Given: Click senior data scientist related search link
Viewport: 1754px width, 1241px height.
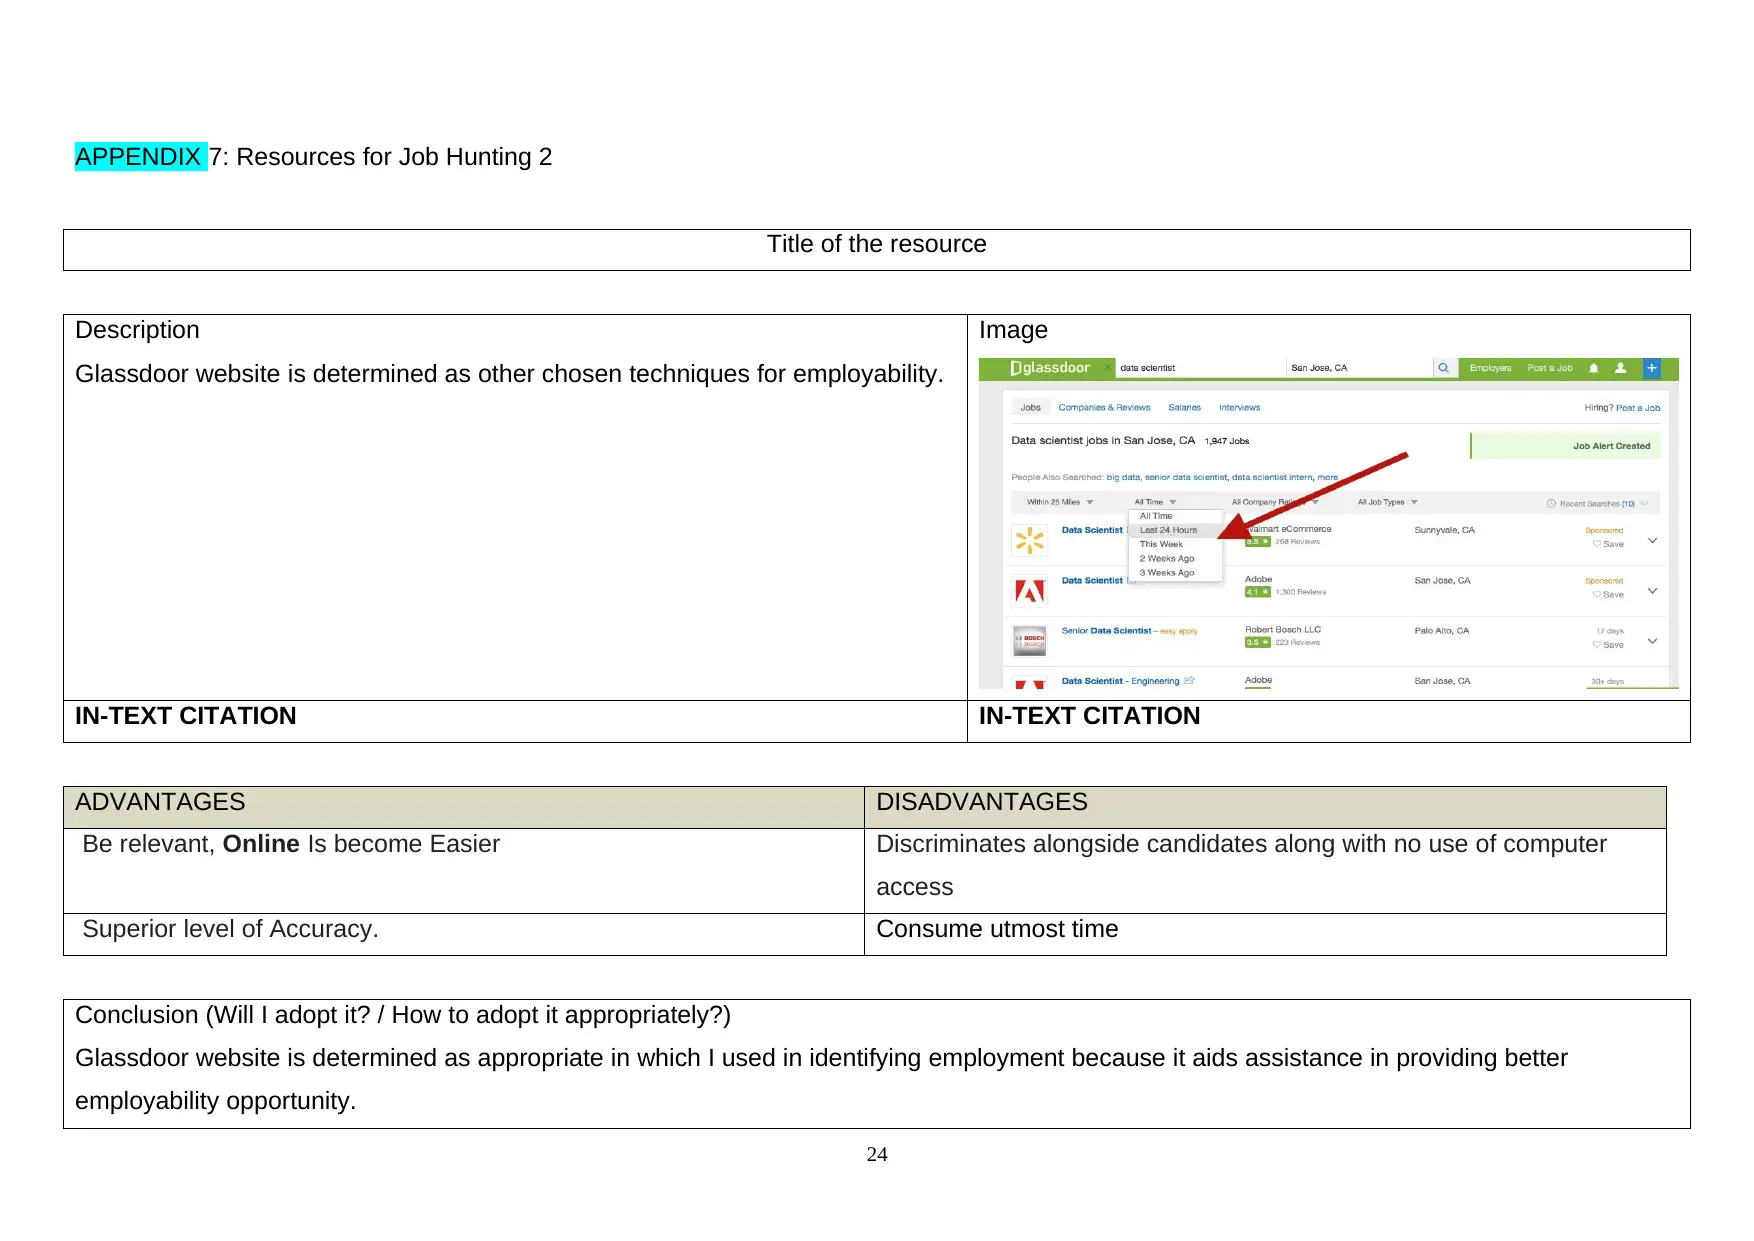Looking at the screenshot, I should (1186, 477).
